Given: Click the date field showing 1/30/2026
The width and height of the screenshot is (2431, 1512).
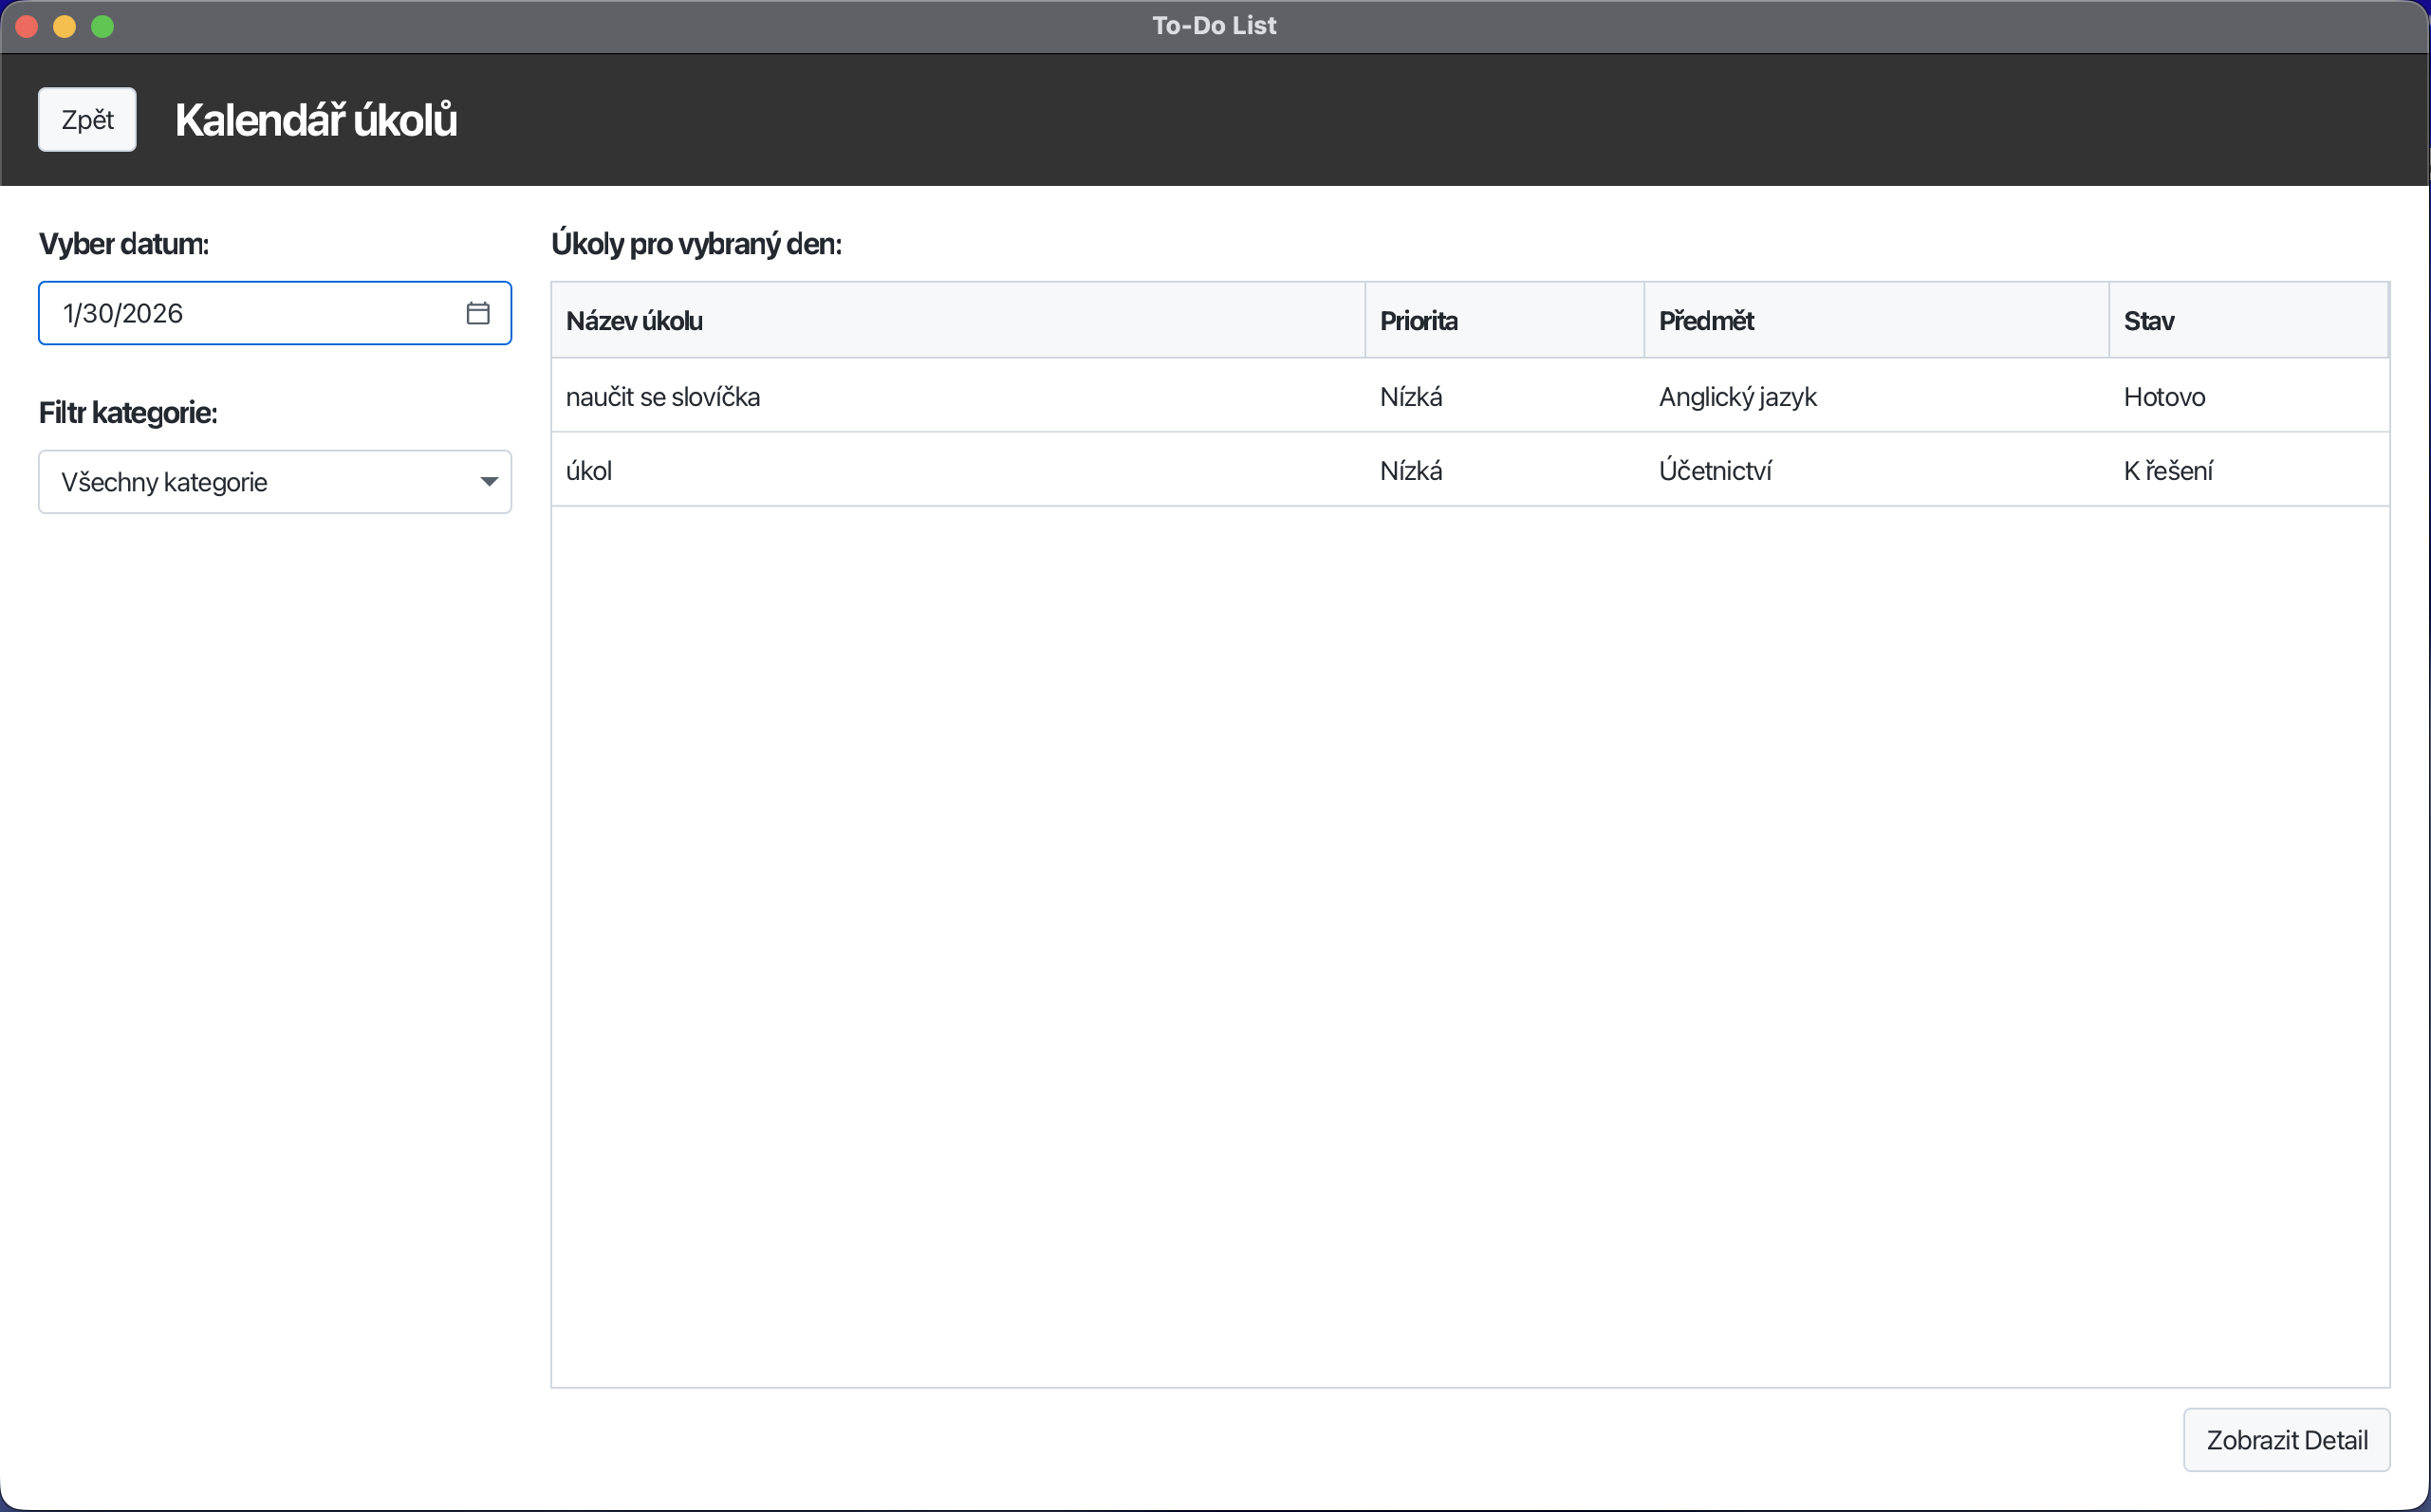Looking at the screenshot, I should click(x=240, y=313).
